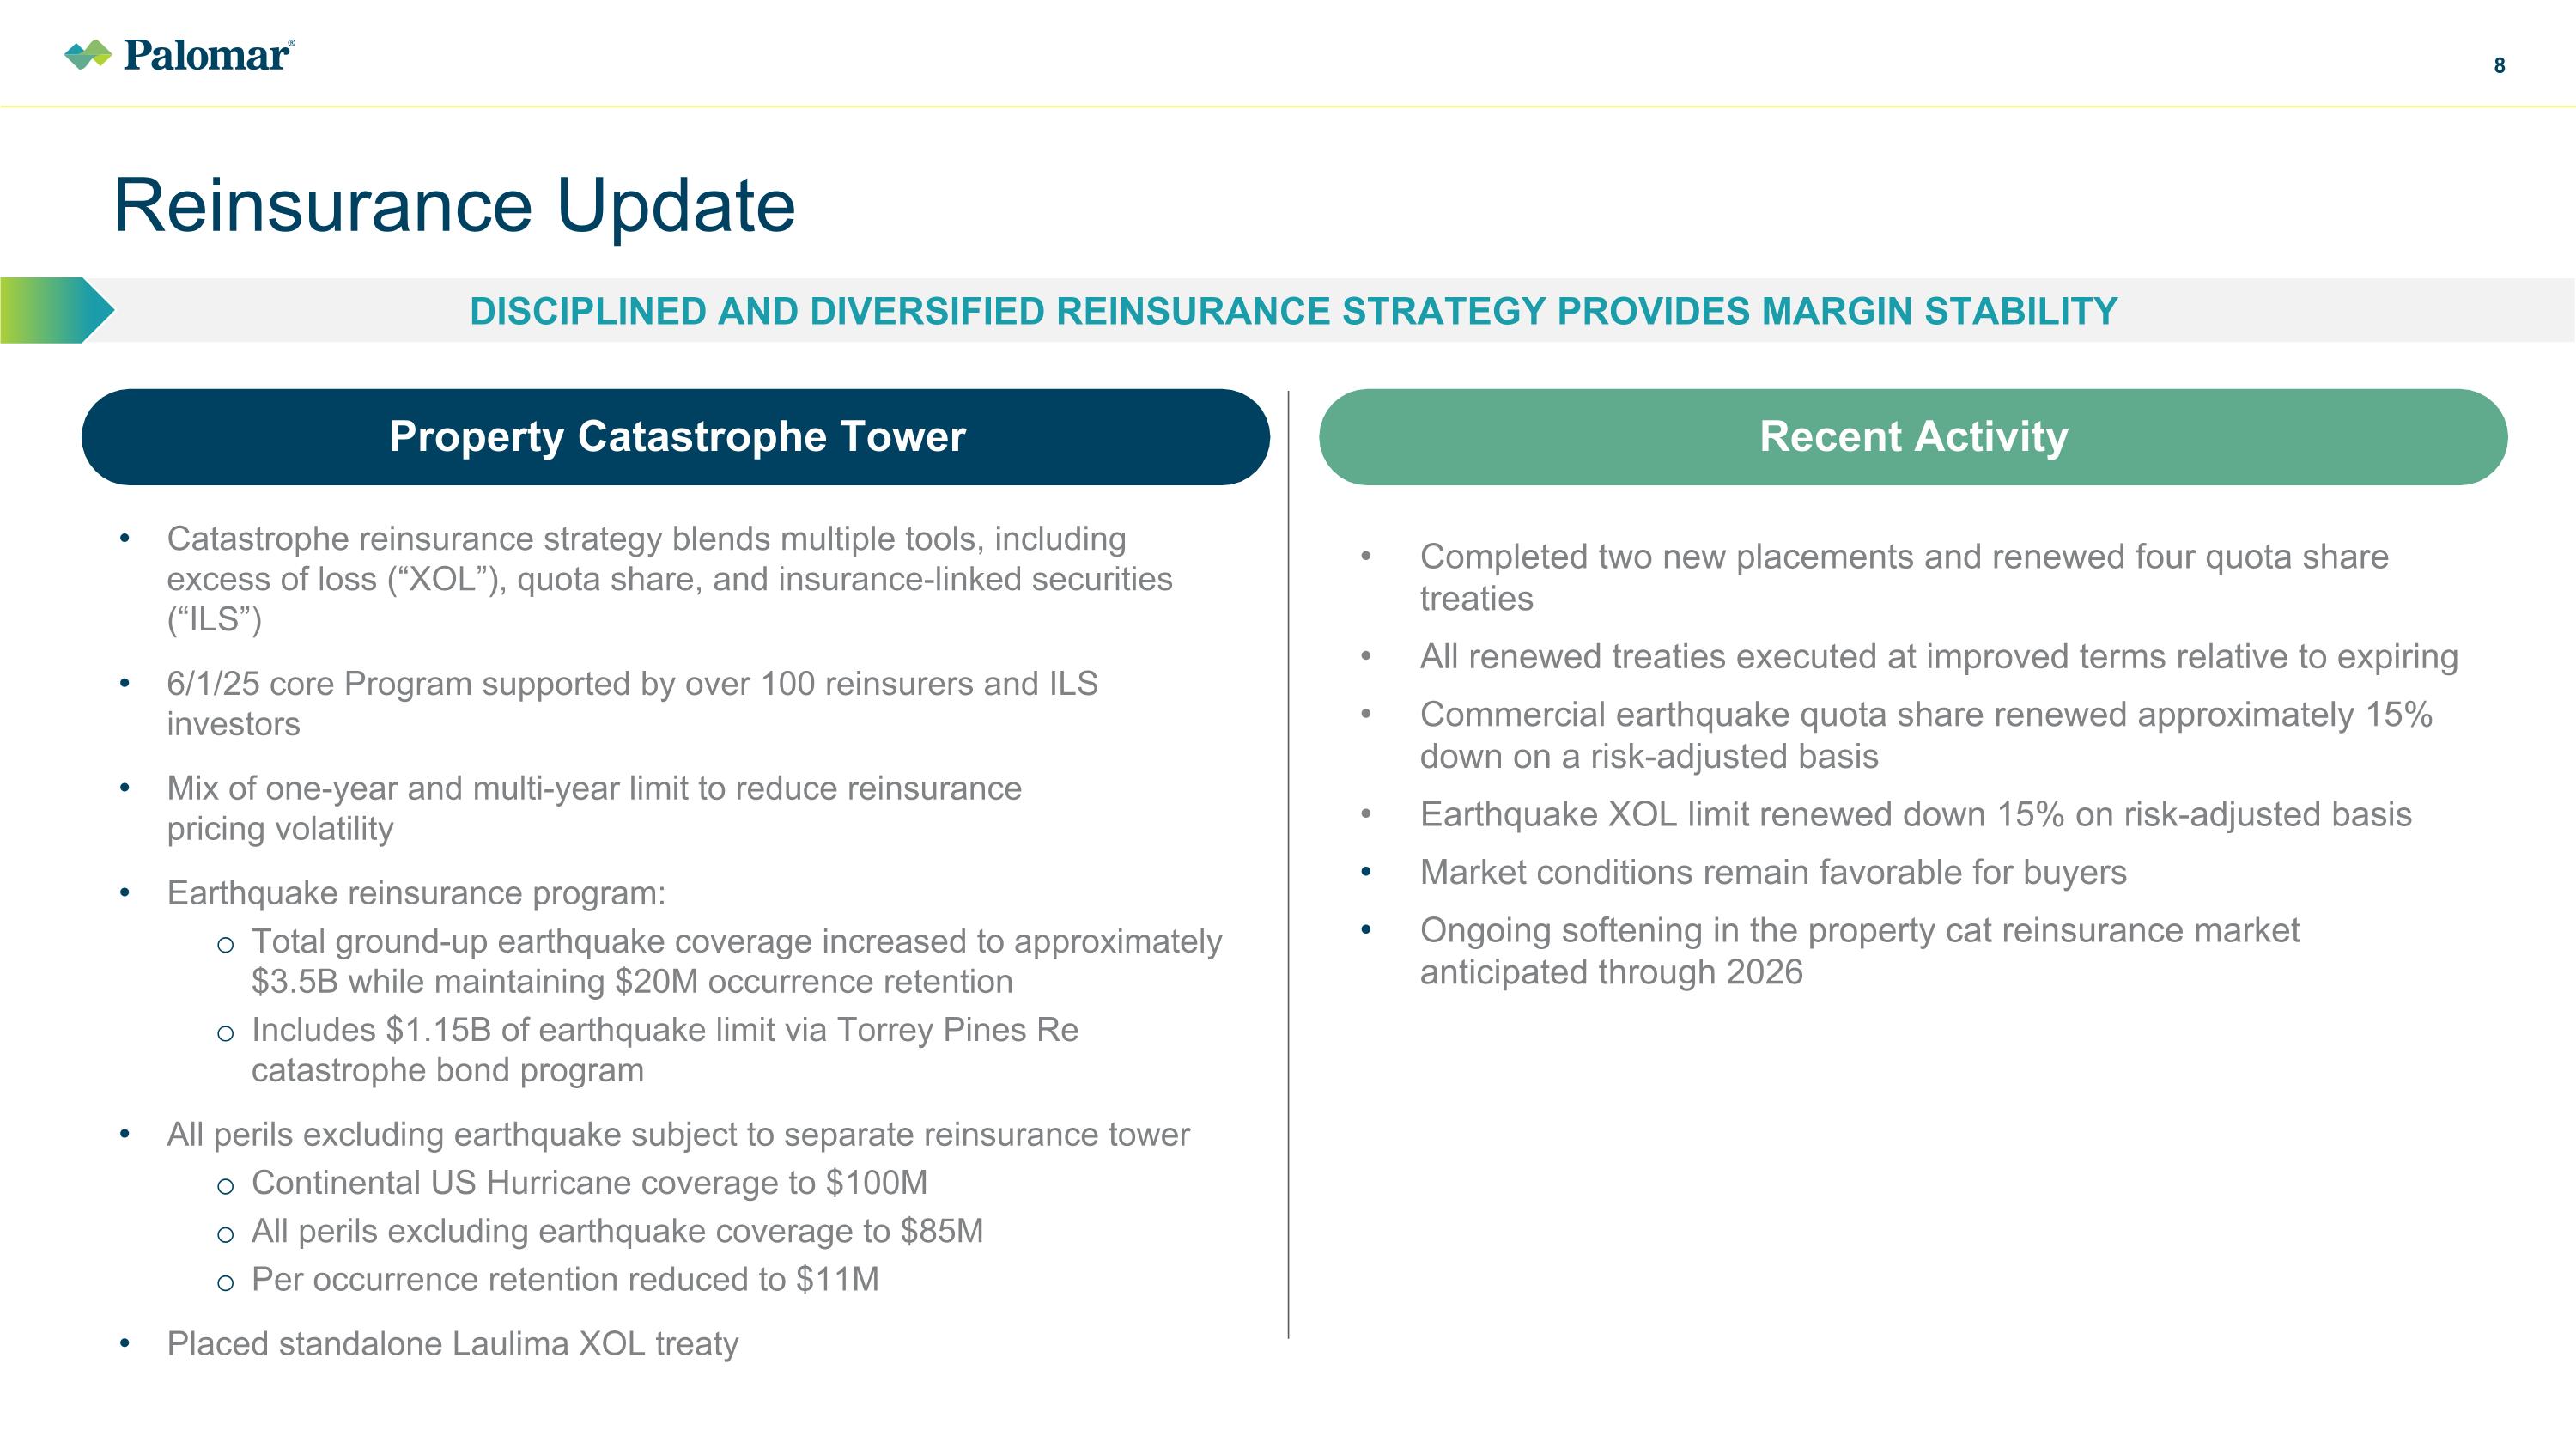Click the circle bullet beside Continental US Hurricane
The width and height of the screenshot is (2576, 1449).
coord(226,1187)
